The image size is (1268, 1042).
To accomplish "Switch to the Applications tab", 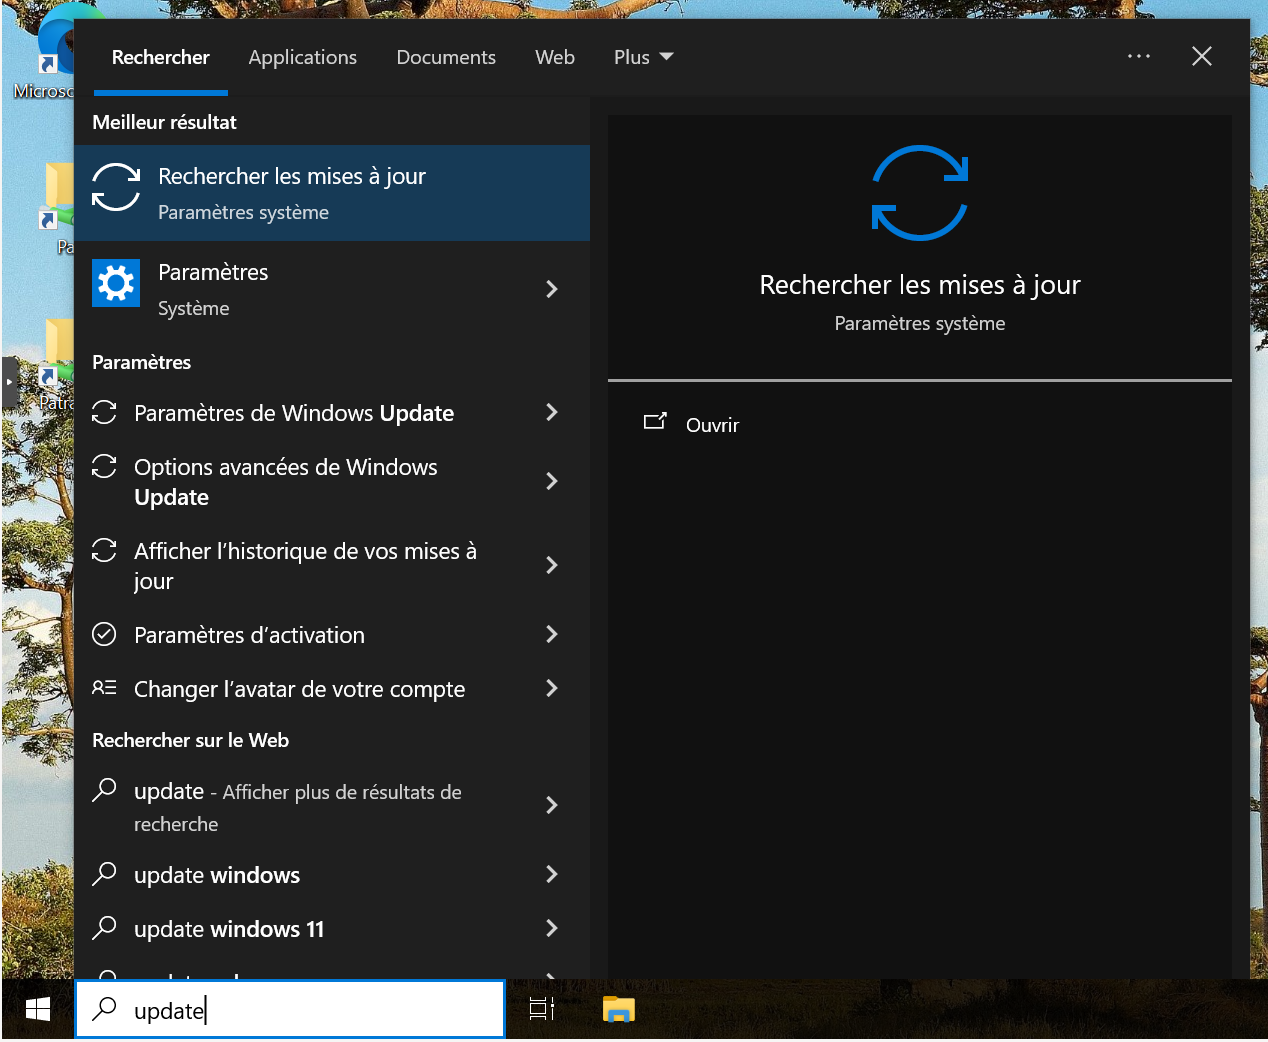I will coord(302,57).
